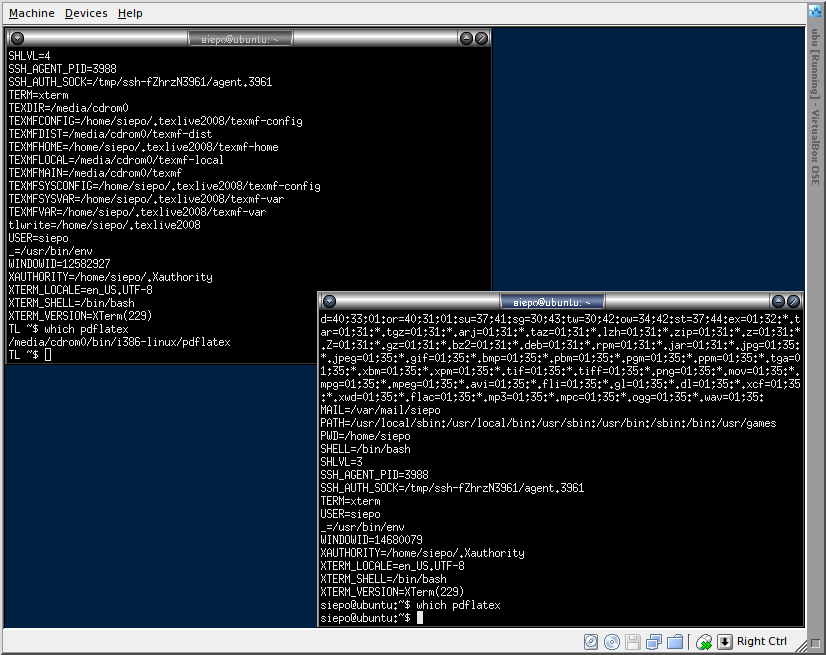Click the Right Ctrl host key label
The width and height of the screenshot is (826, 655).
pyautogui.click(x=762, y=641)
